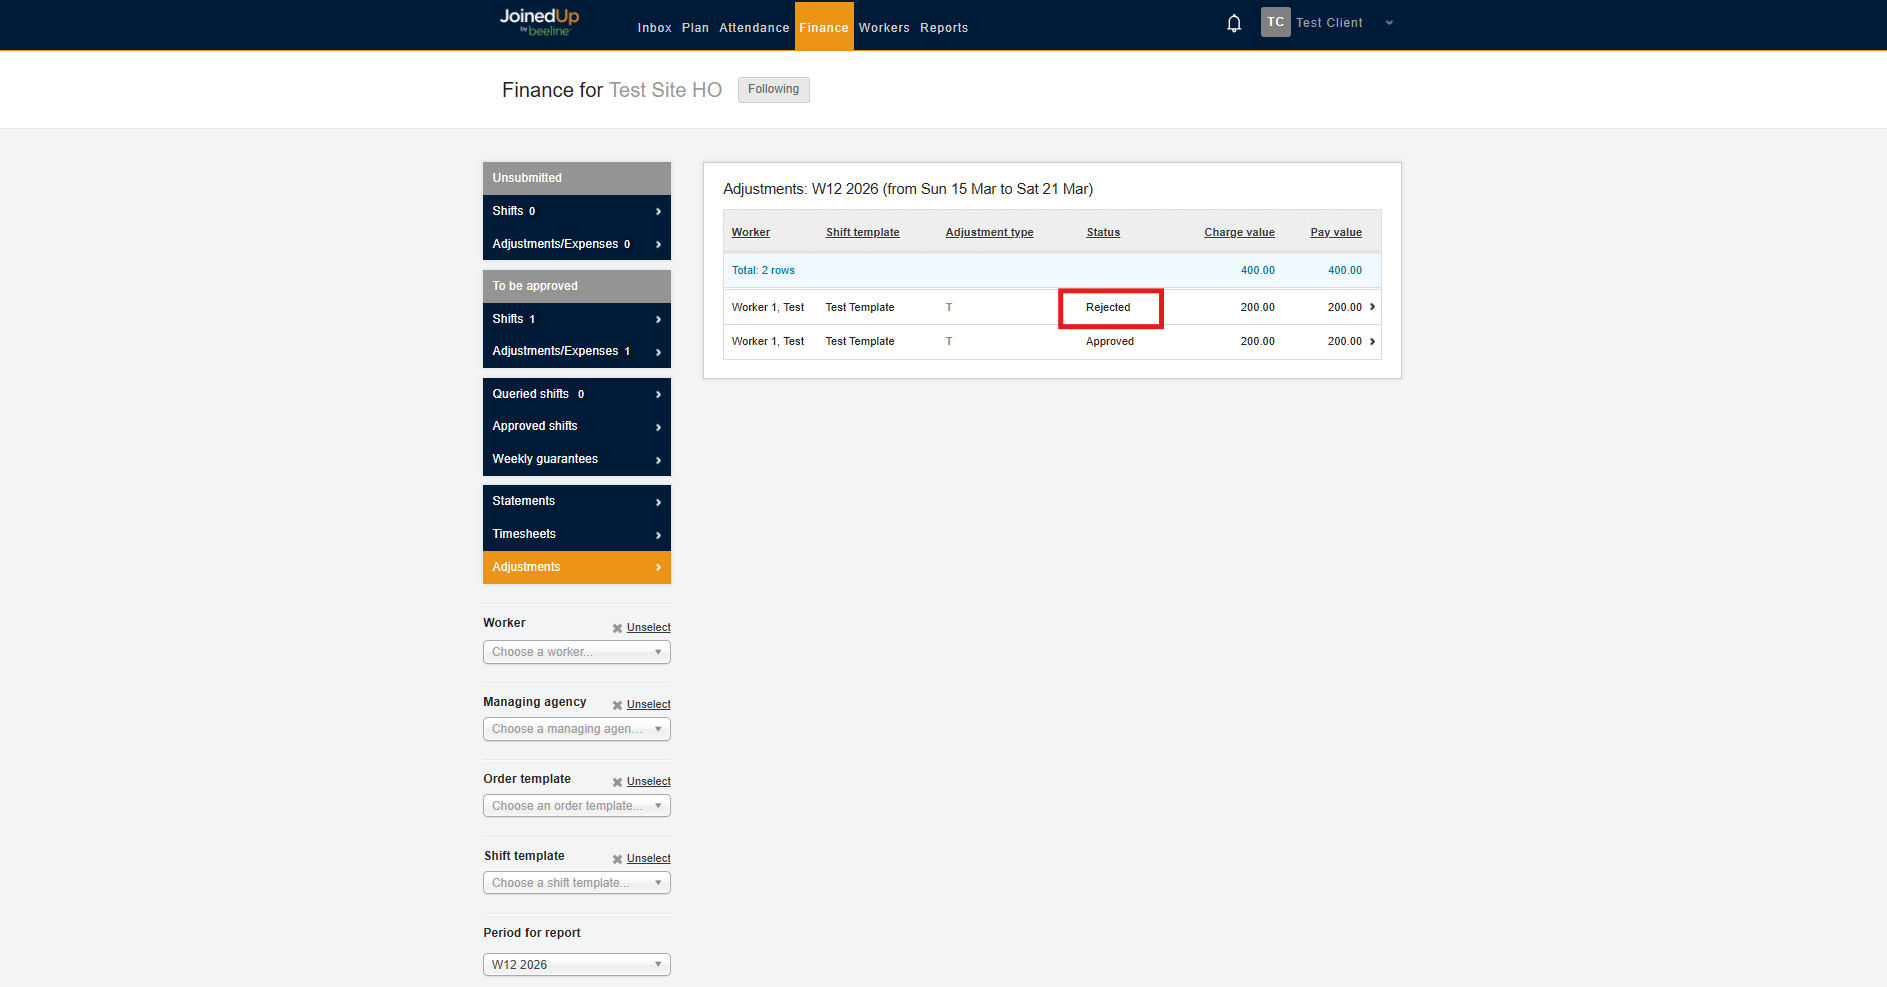This screenshot has width=1887, height=987.
Task: Click the TC user avatar
Action: coord(1275,22)
